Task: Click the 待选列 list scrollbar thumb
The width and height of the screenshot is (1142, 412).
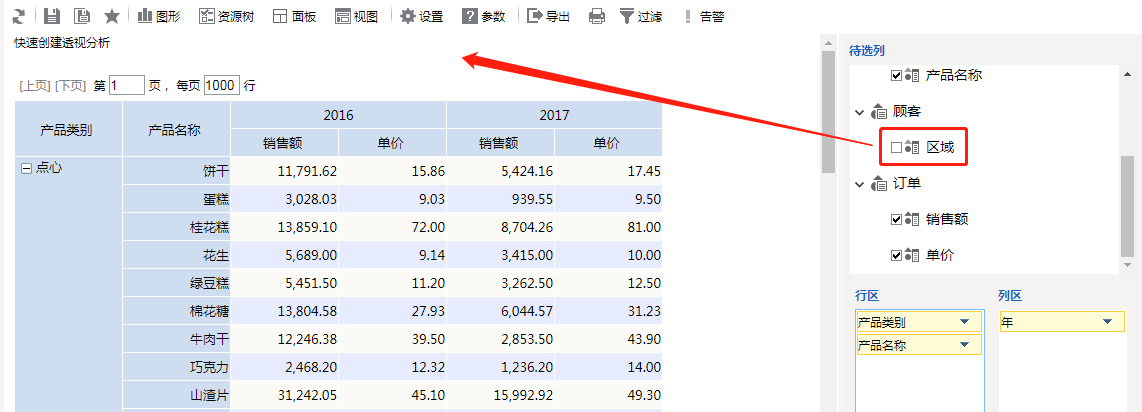Action: coord(1127,206)
